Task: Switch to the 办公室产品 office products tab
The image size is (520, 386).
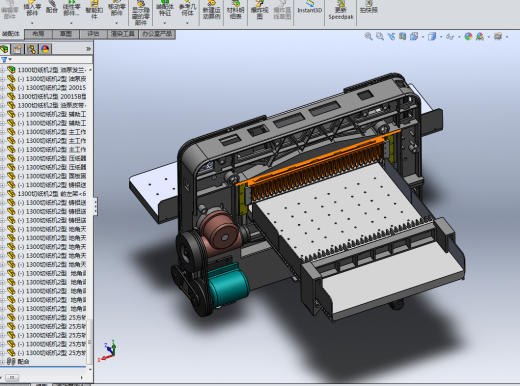Action: click(157, 34)
